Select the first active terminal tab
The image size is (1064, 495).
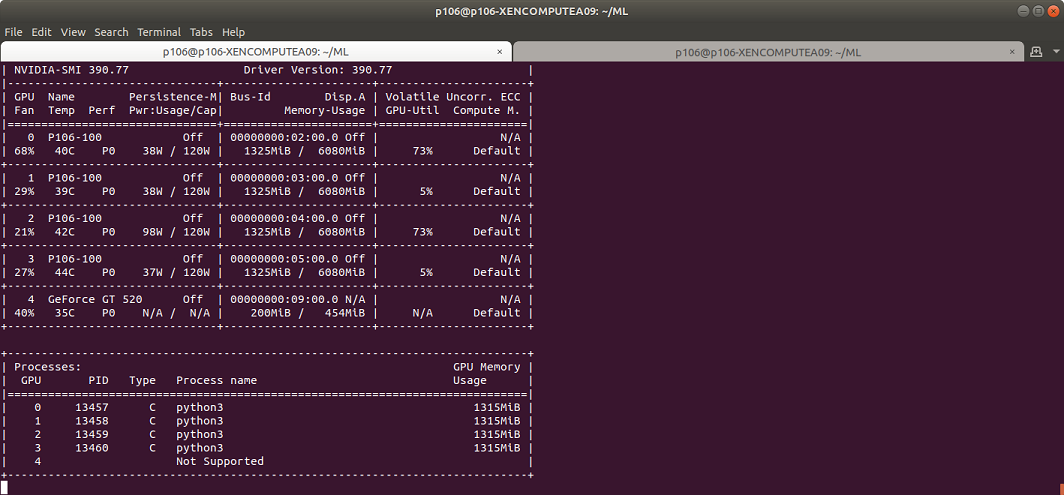point(256,52)
